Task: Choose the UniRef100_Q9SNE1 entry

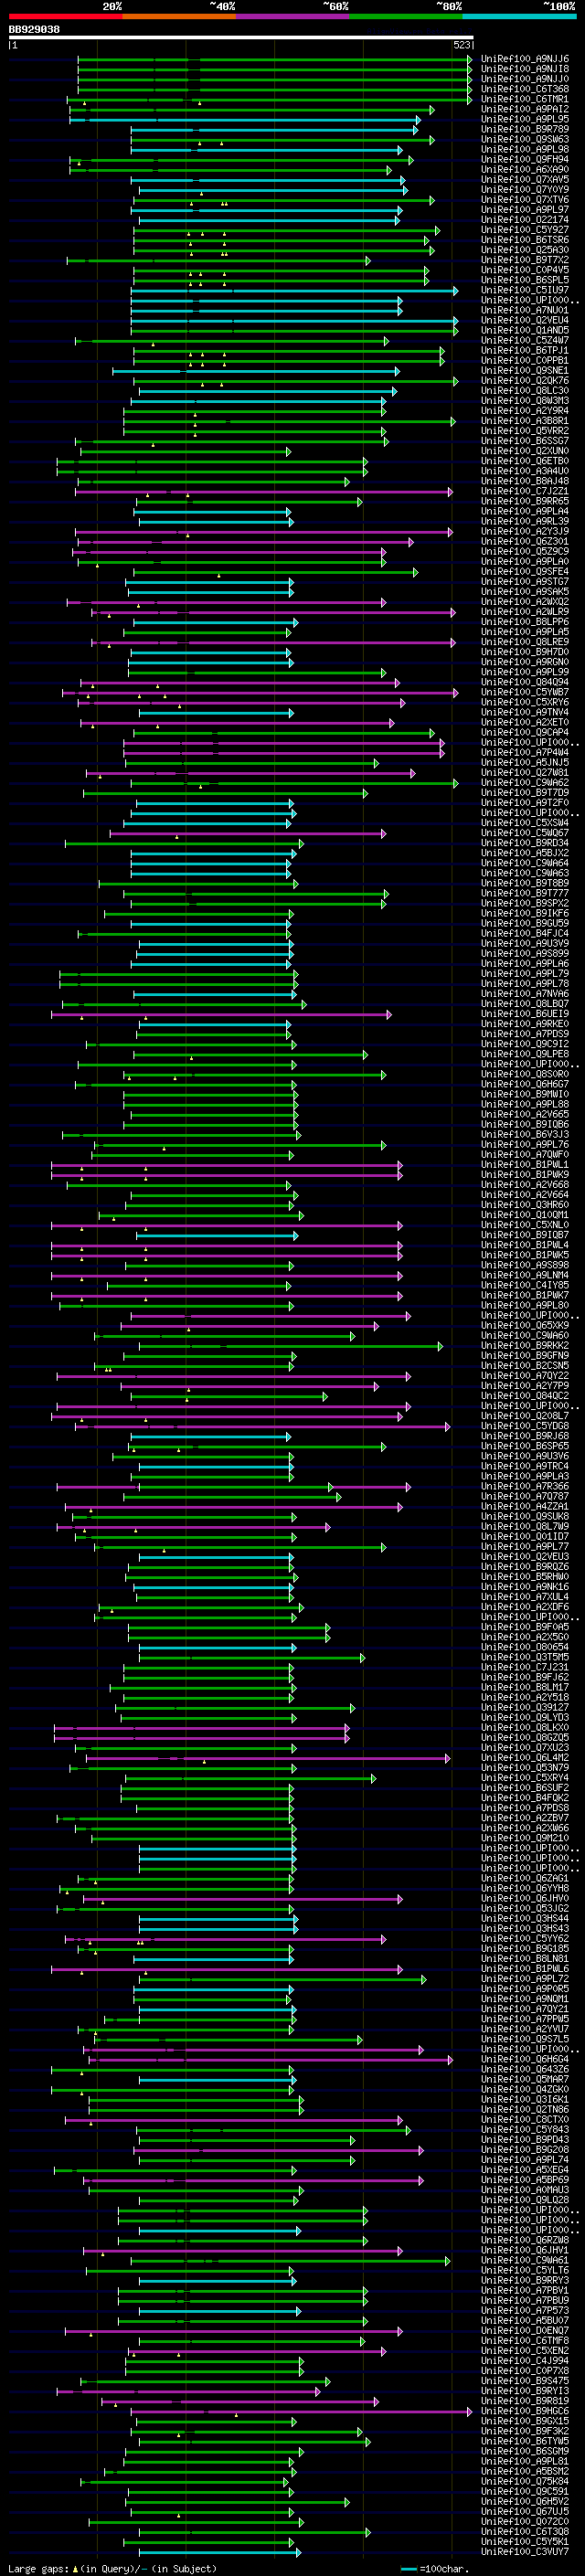Action: pyautogui.click(x=525, y=371)
